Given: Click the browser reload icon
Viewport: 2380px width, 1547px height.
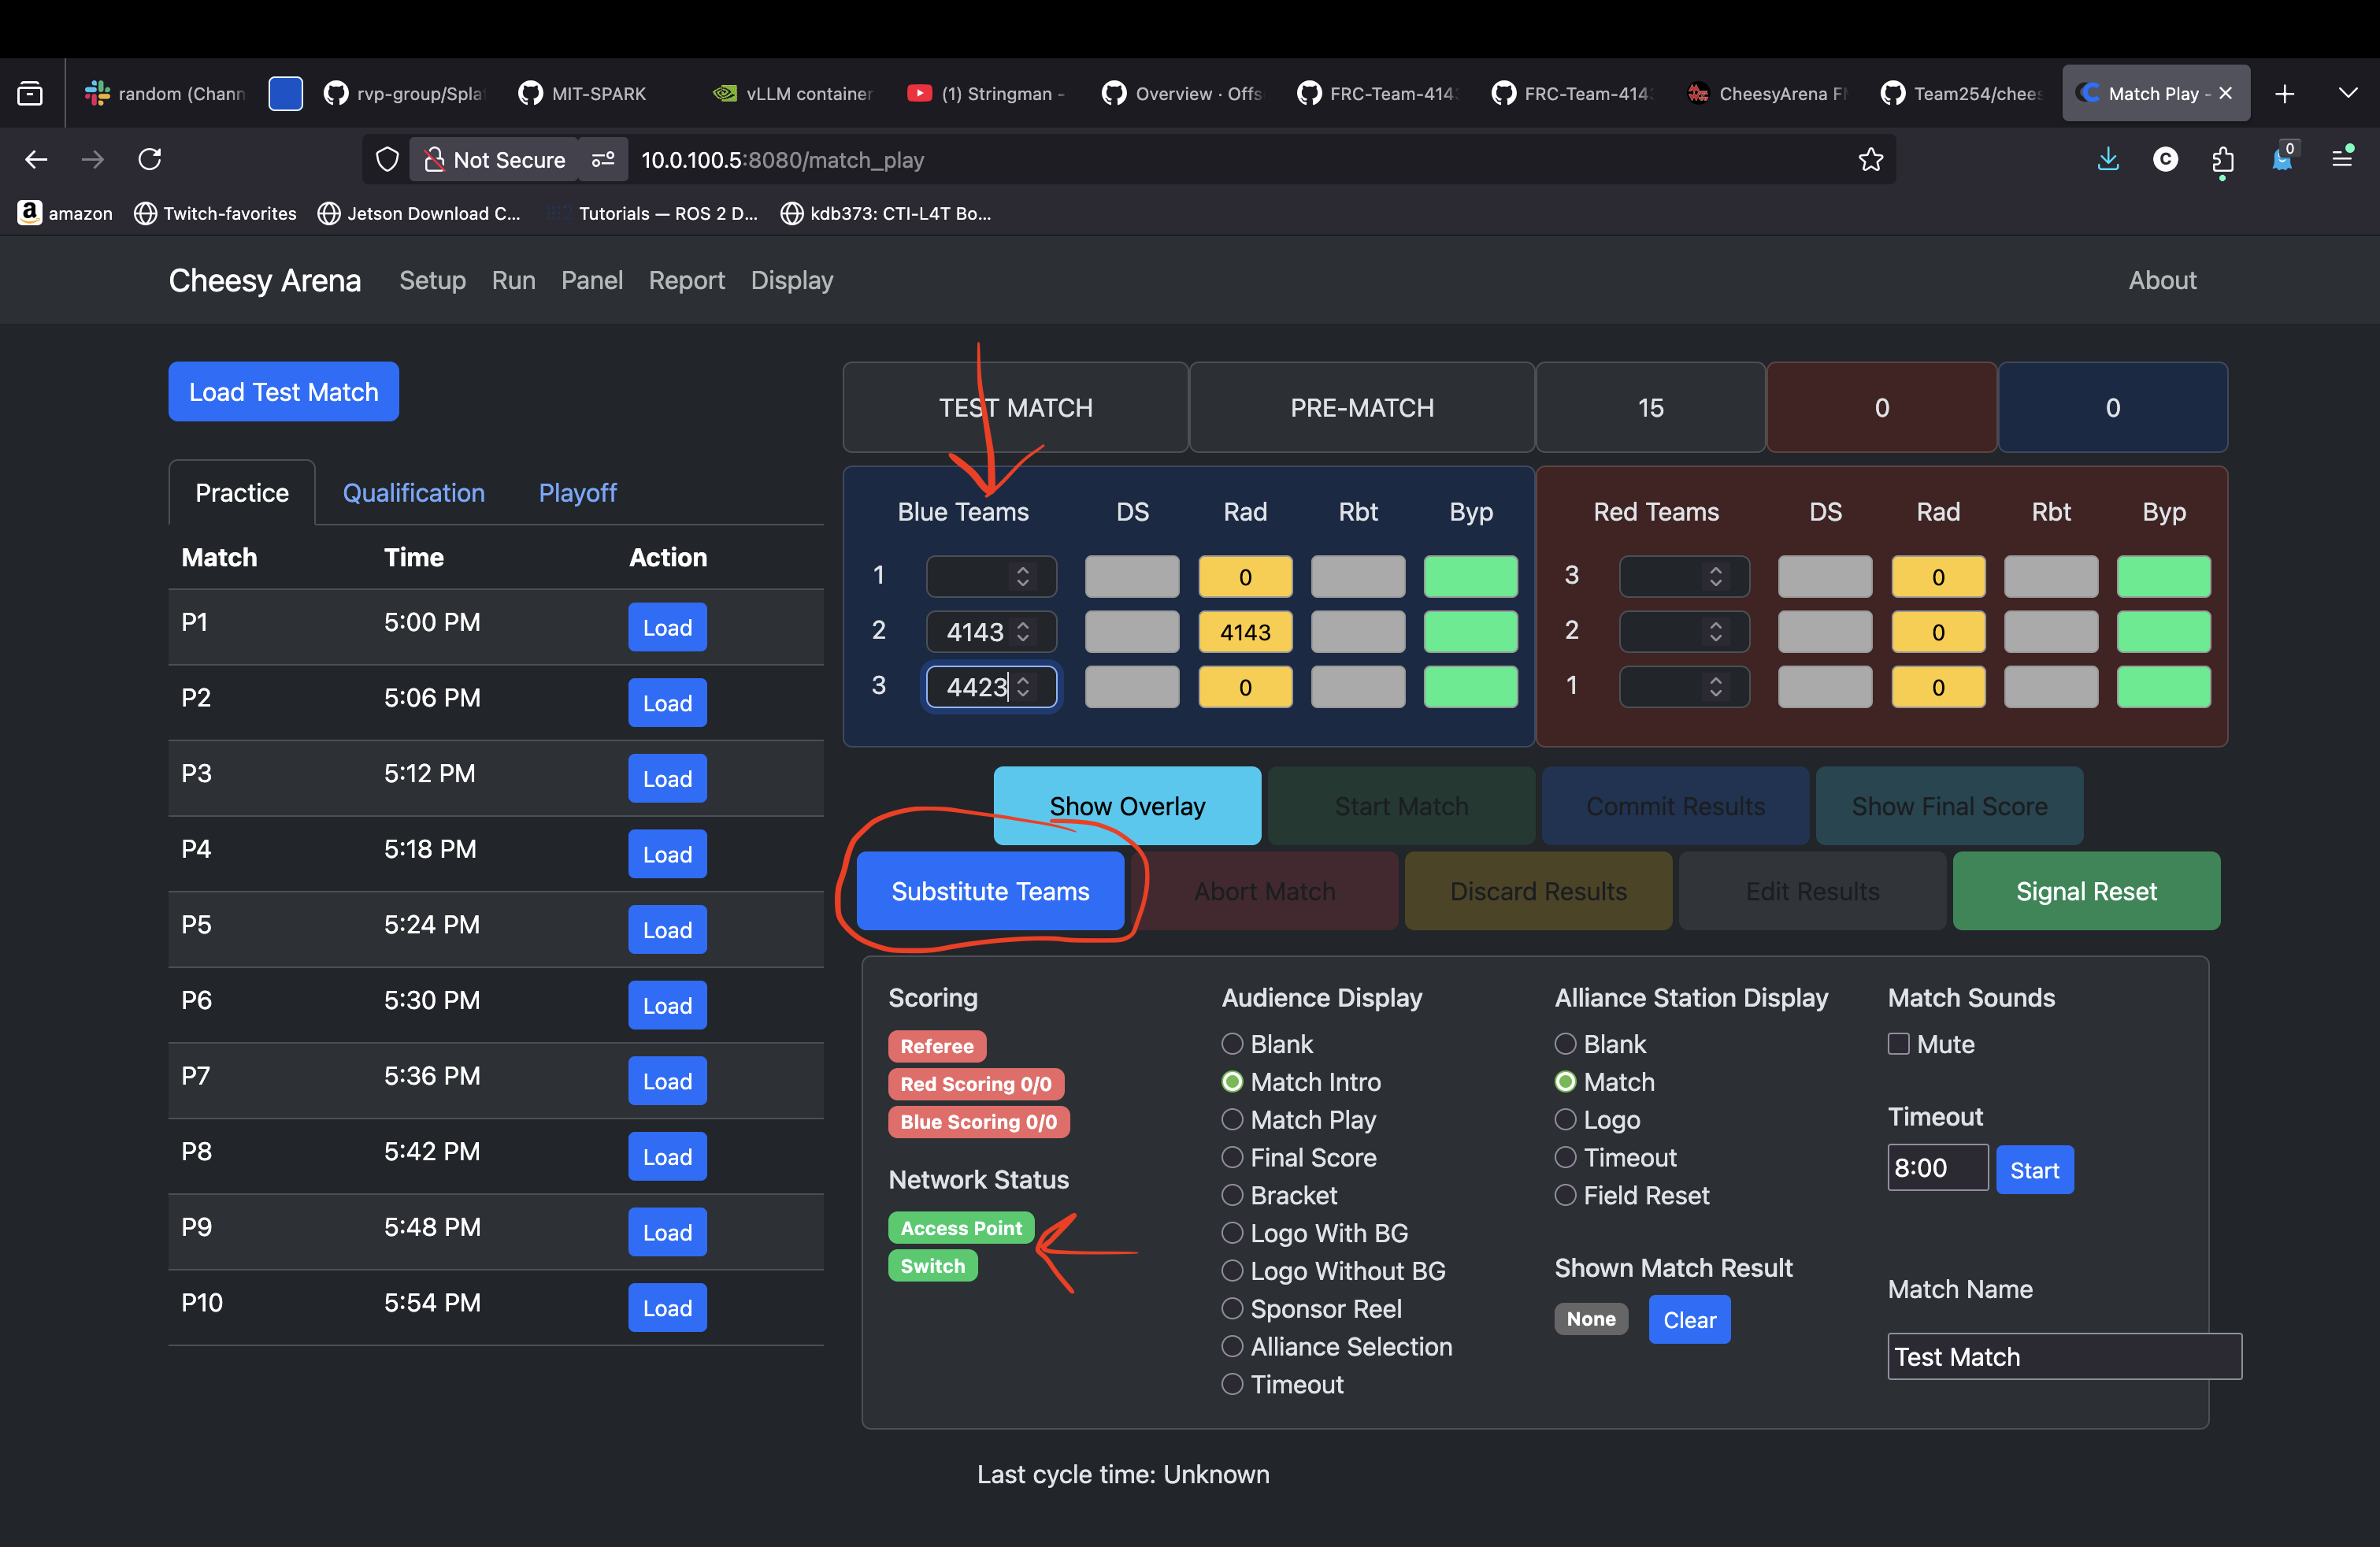Looking at the screenshot, I should coord(150,159).
